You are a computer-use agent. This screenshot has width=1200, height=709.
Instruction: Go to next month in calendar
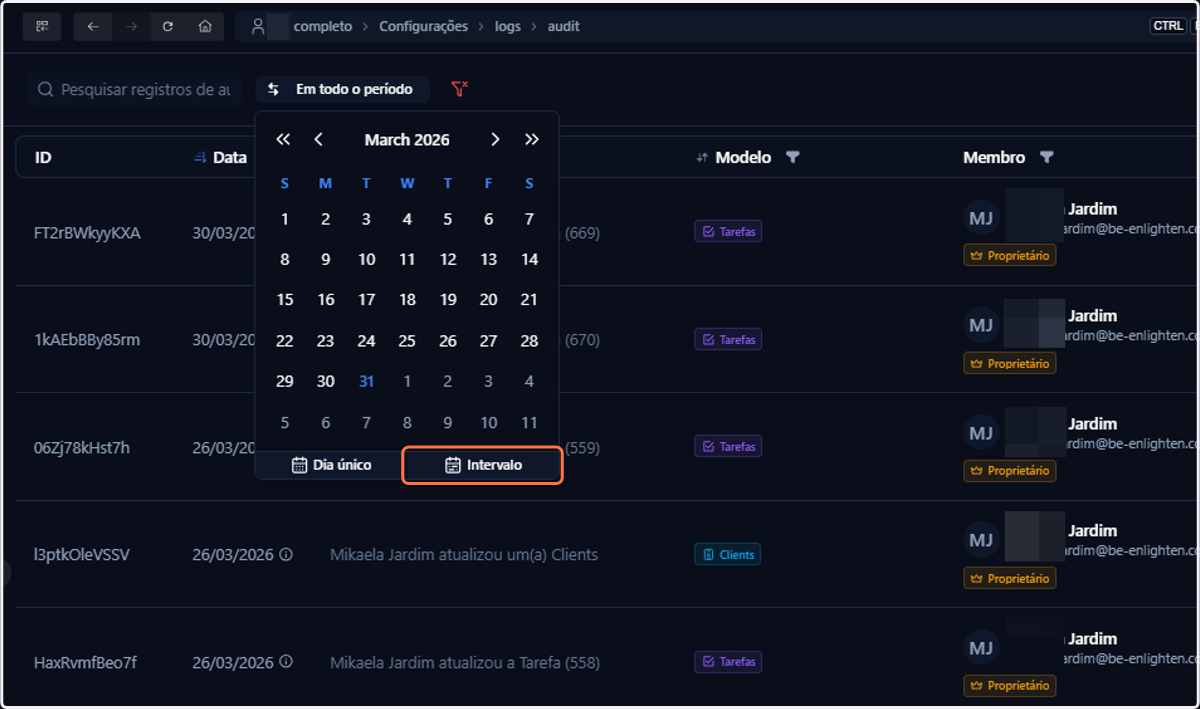[x=495, y=140]
